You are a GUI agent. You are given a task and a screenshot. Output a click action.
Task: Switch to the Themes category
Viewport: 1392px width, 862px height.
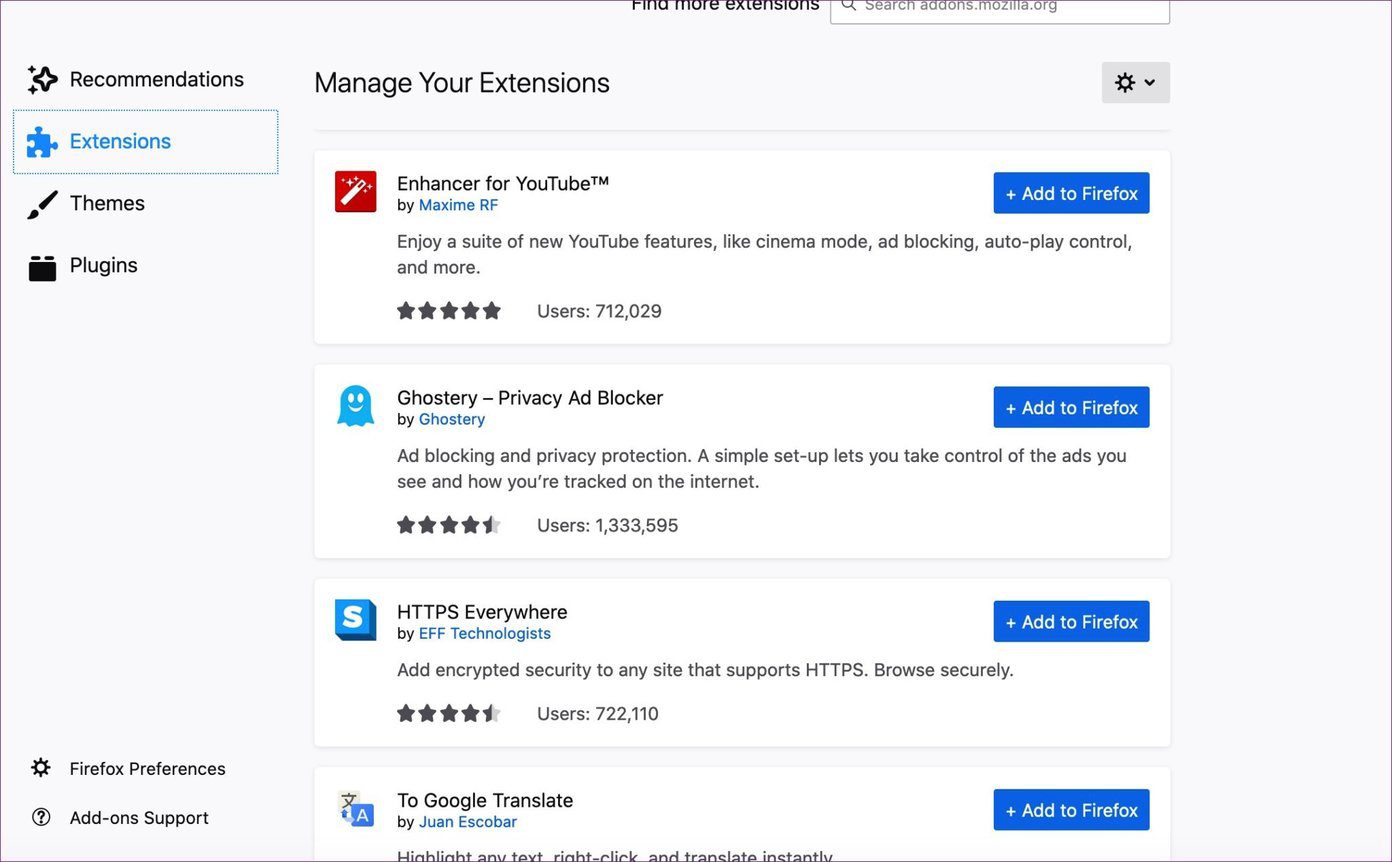click(146, 204)
